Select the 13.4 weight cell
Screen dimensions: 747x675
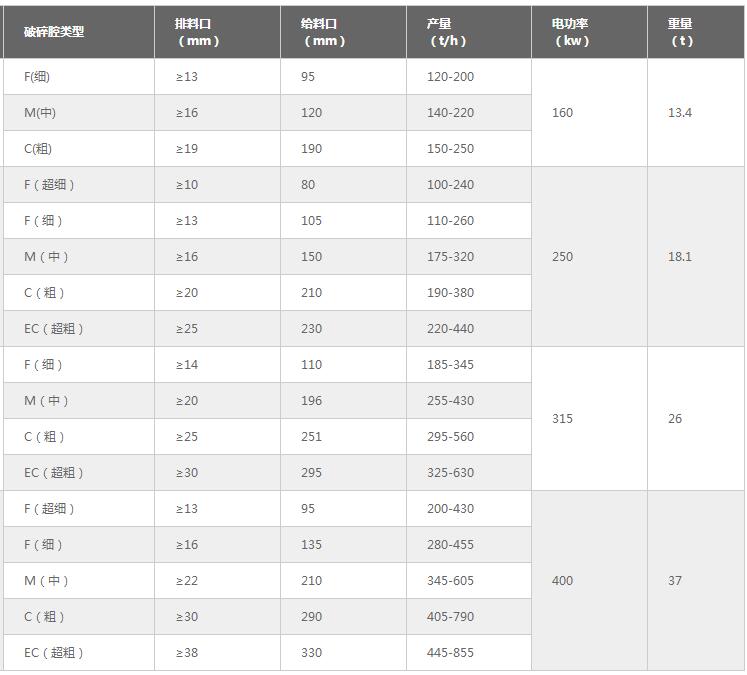680,113
